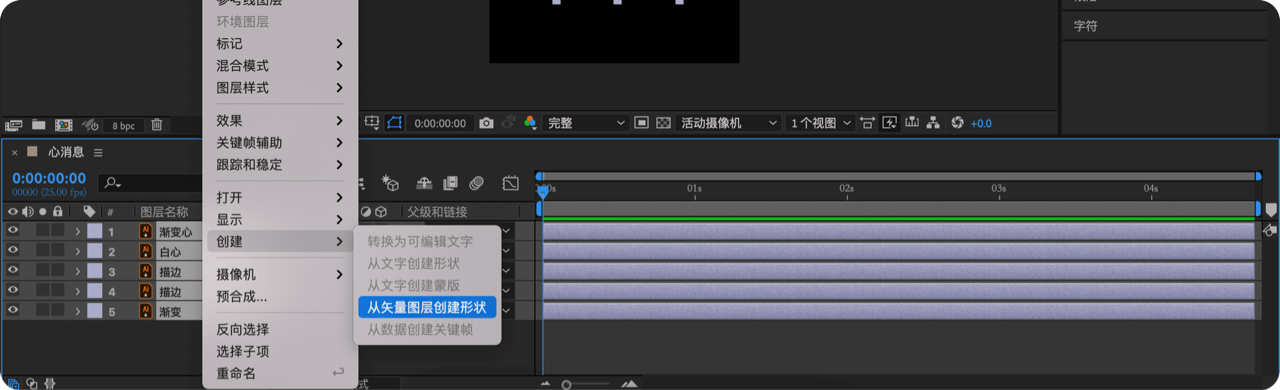Open the 图层样式 submenu
Screen dimensions: 1280x390
280,87
